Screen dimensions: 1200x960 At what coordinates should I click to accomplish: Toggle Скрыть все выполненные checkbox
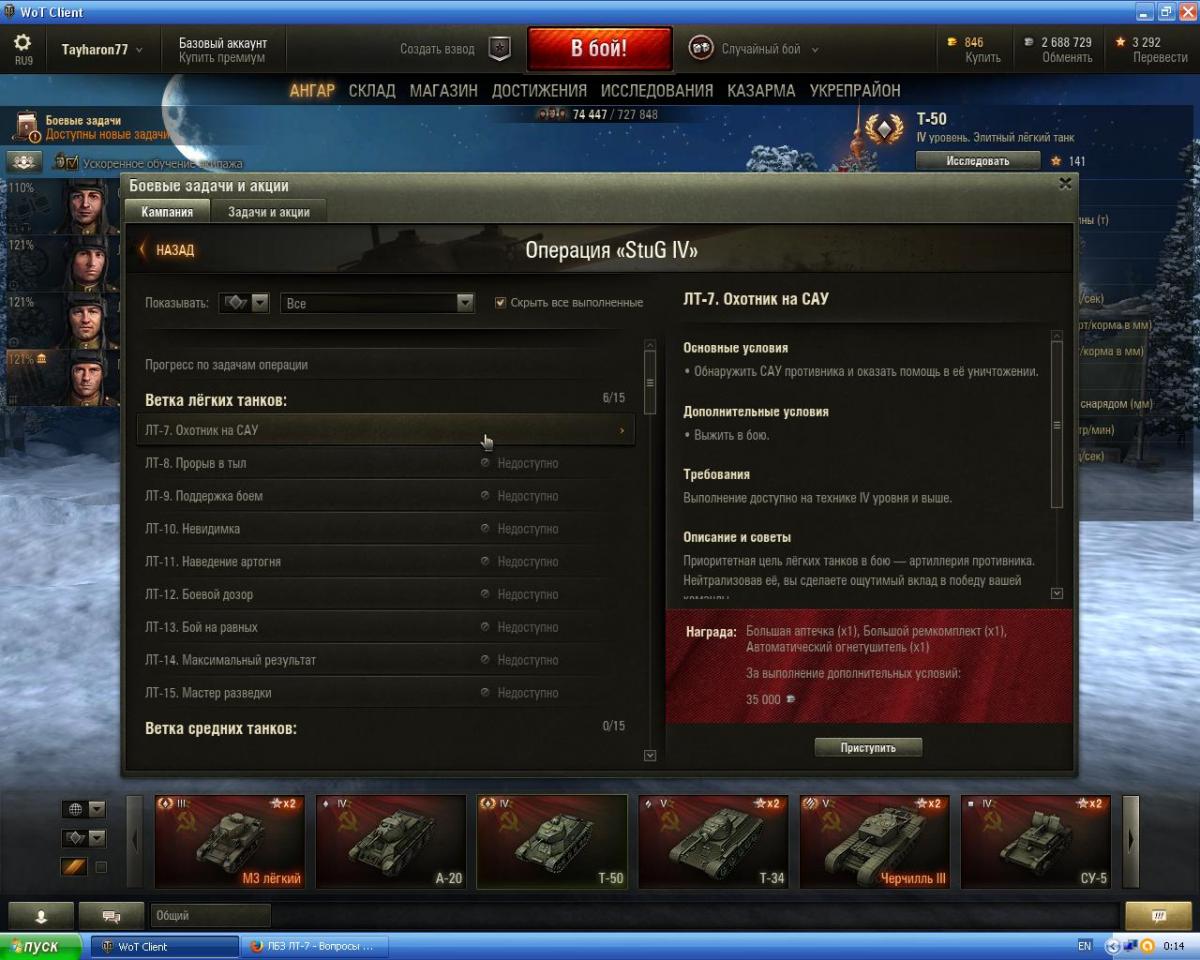click(x=501, y=302)
